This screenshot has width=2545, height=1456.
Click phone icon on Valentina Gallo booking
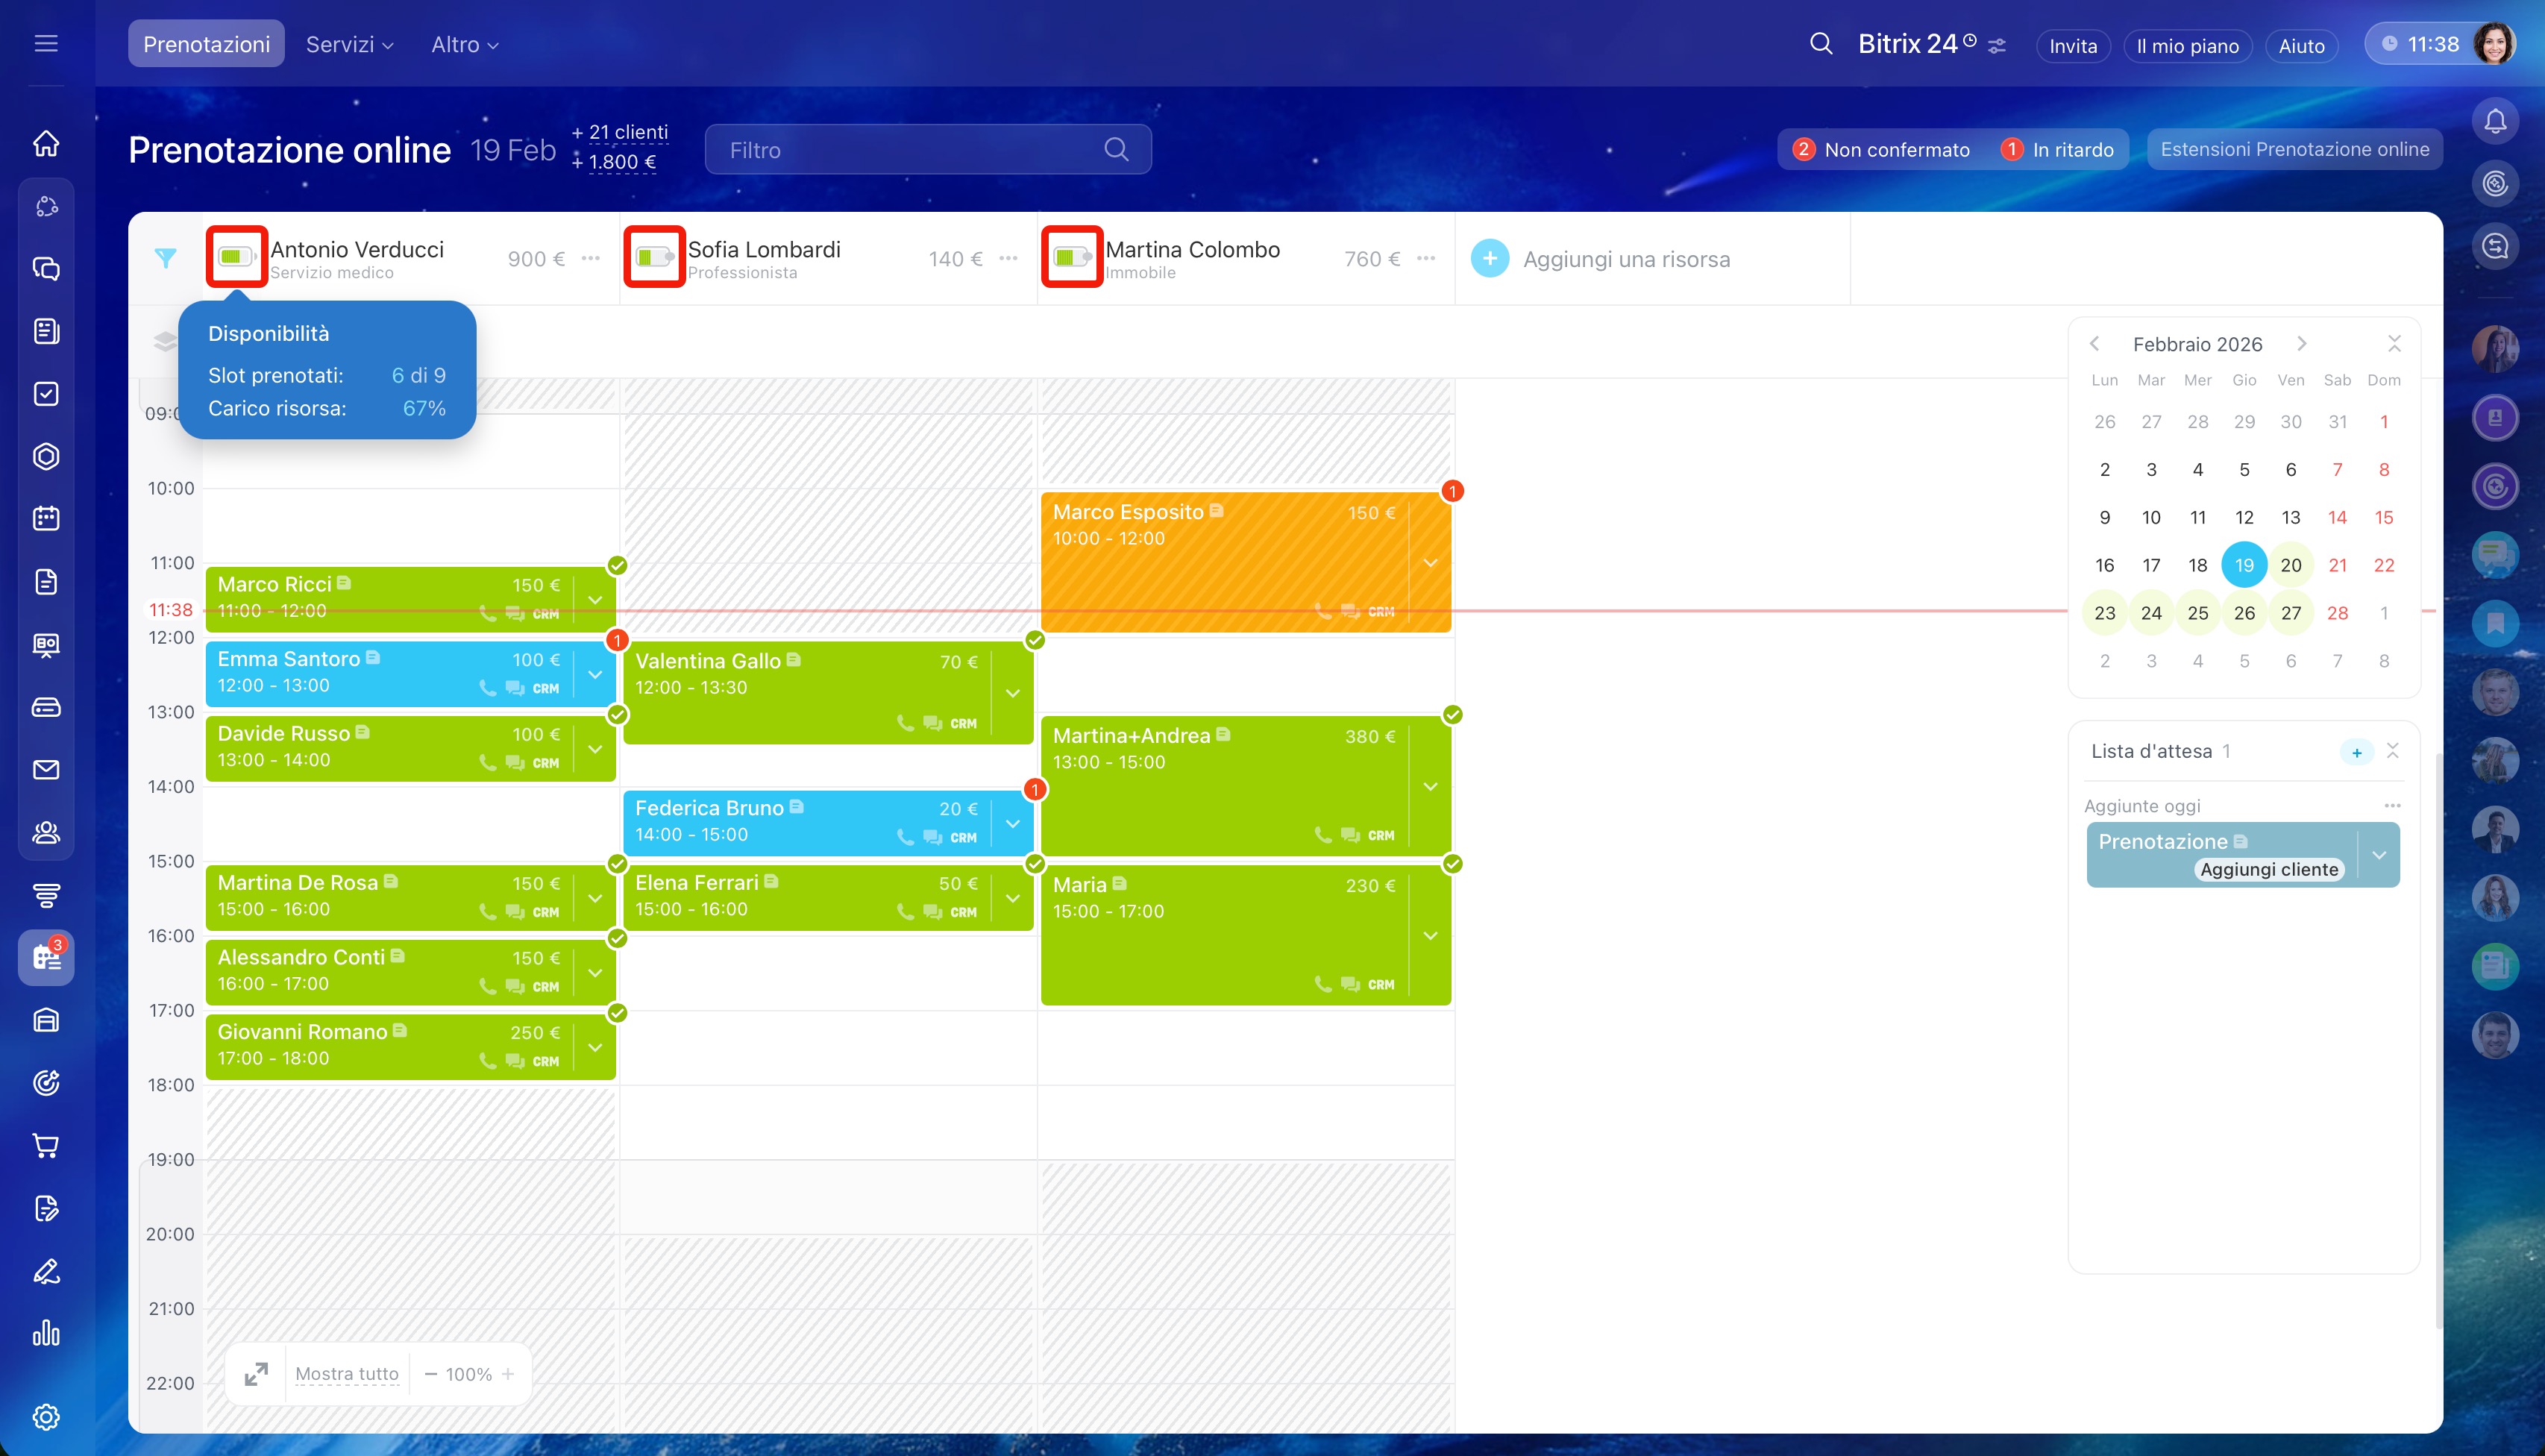(905, 723)
